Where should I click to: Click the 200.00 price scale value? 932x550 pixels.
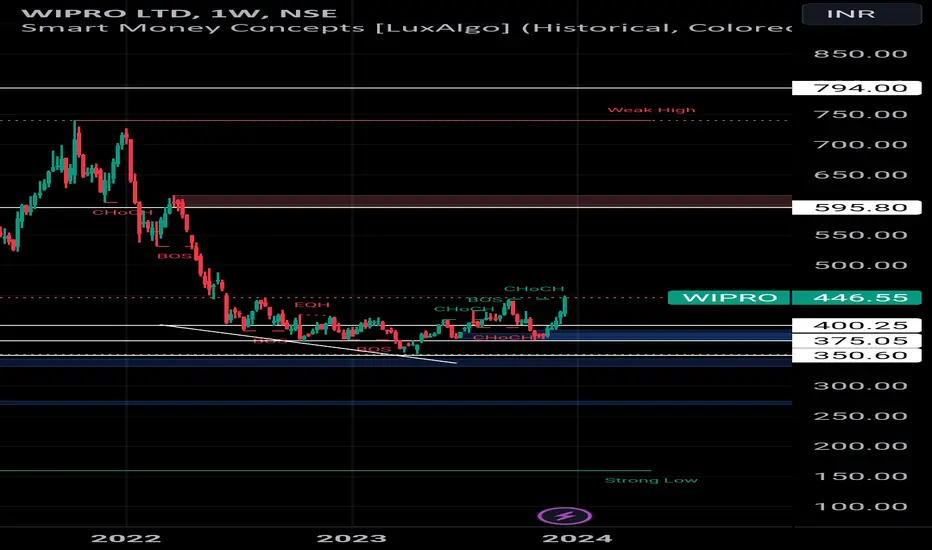tap(860, 447)
